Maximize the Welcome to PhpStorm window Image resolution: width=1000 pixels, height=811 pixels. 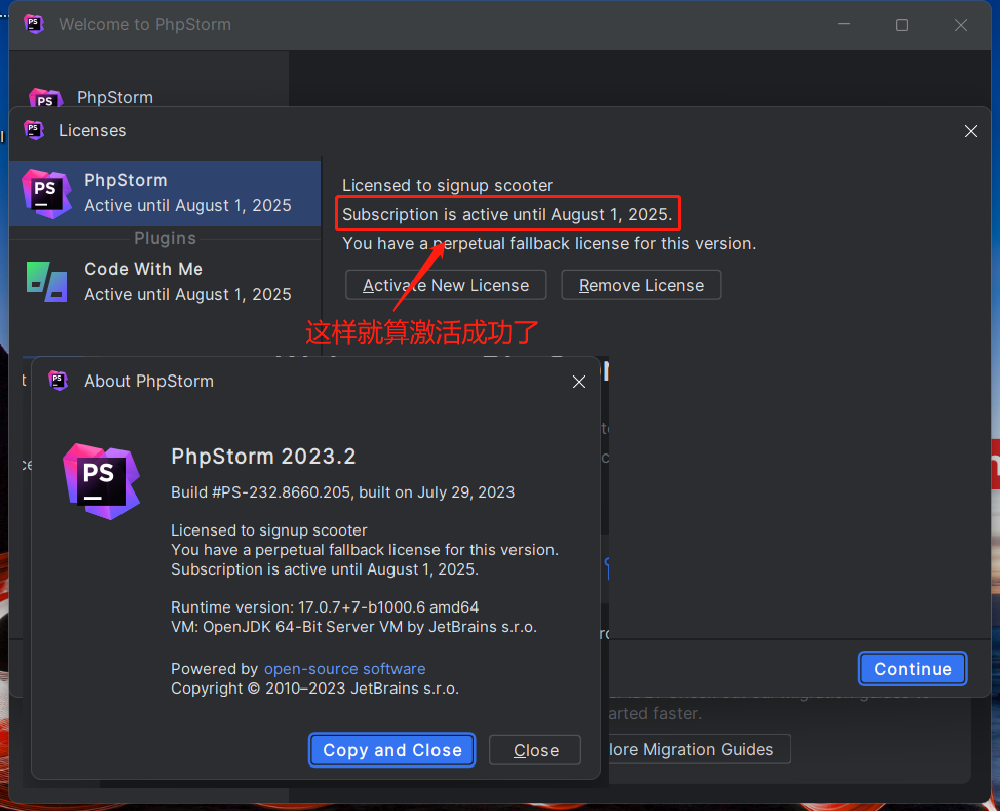902,25
